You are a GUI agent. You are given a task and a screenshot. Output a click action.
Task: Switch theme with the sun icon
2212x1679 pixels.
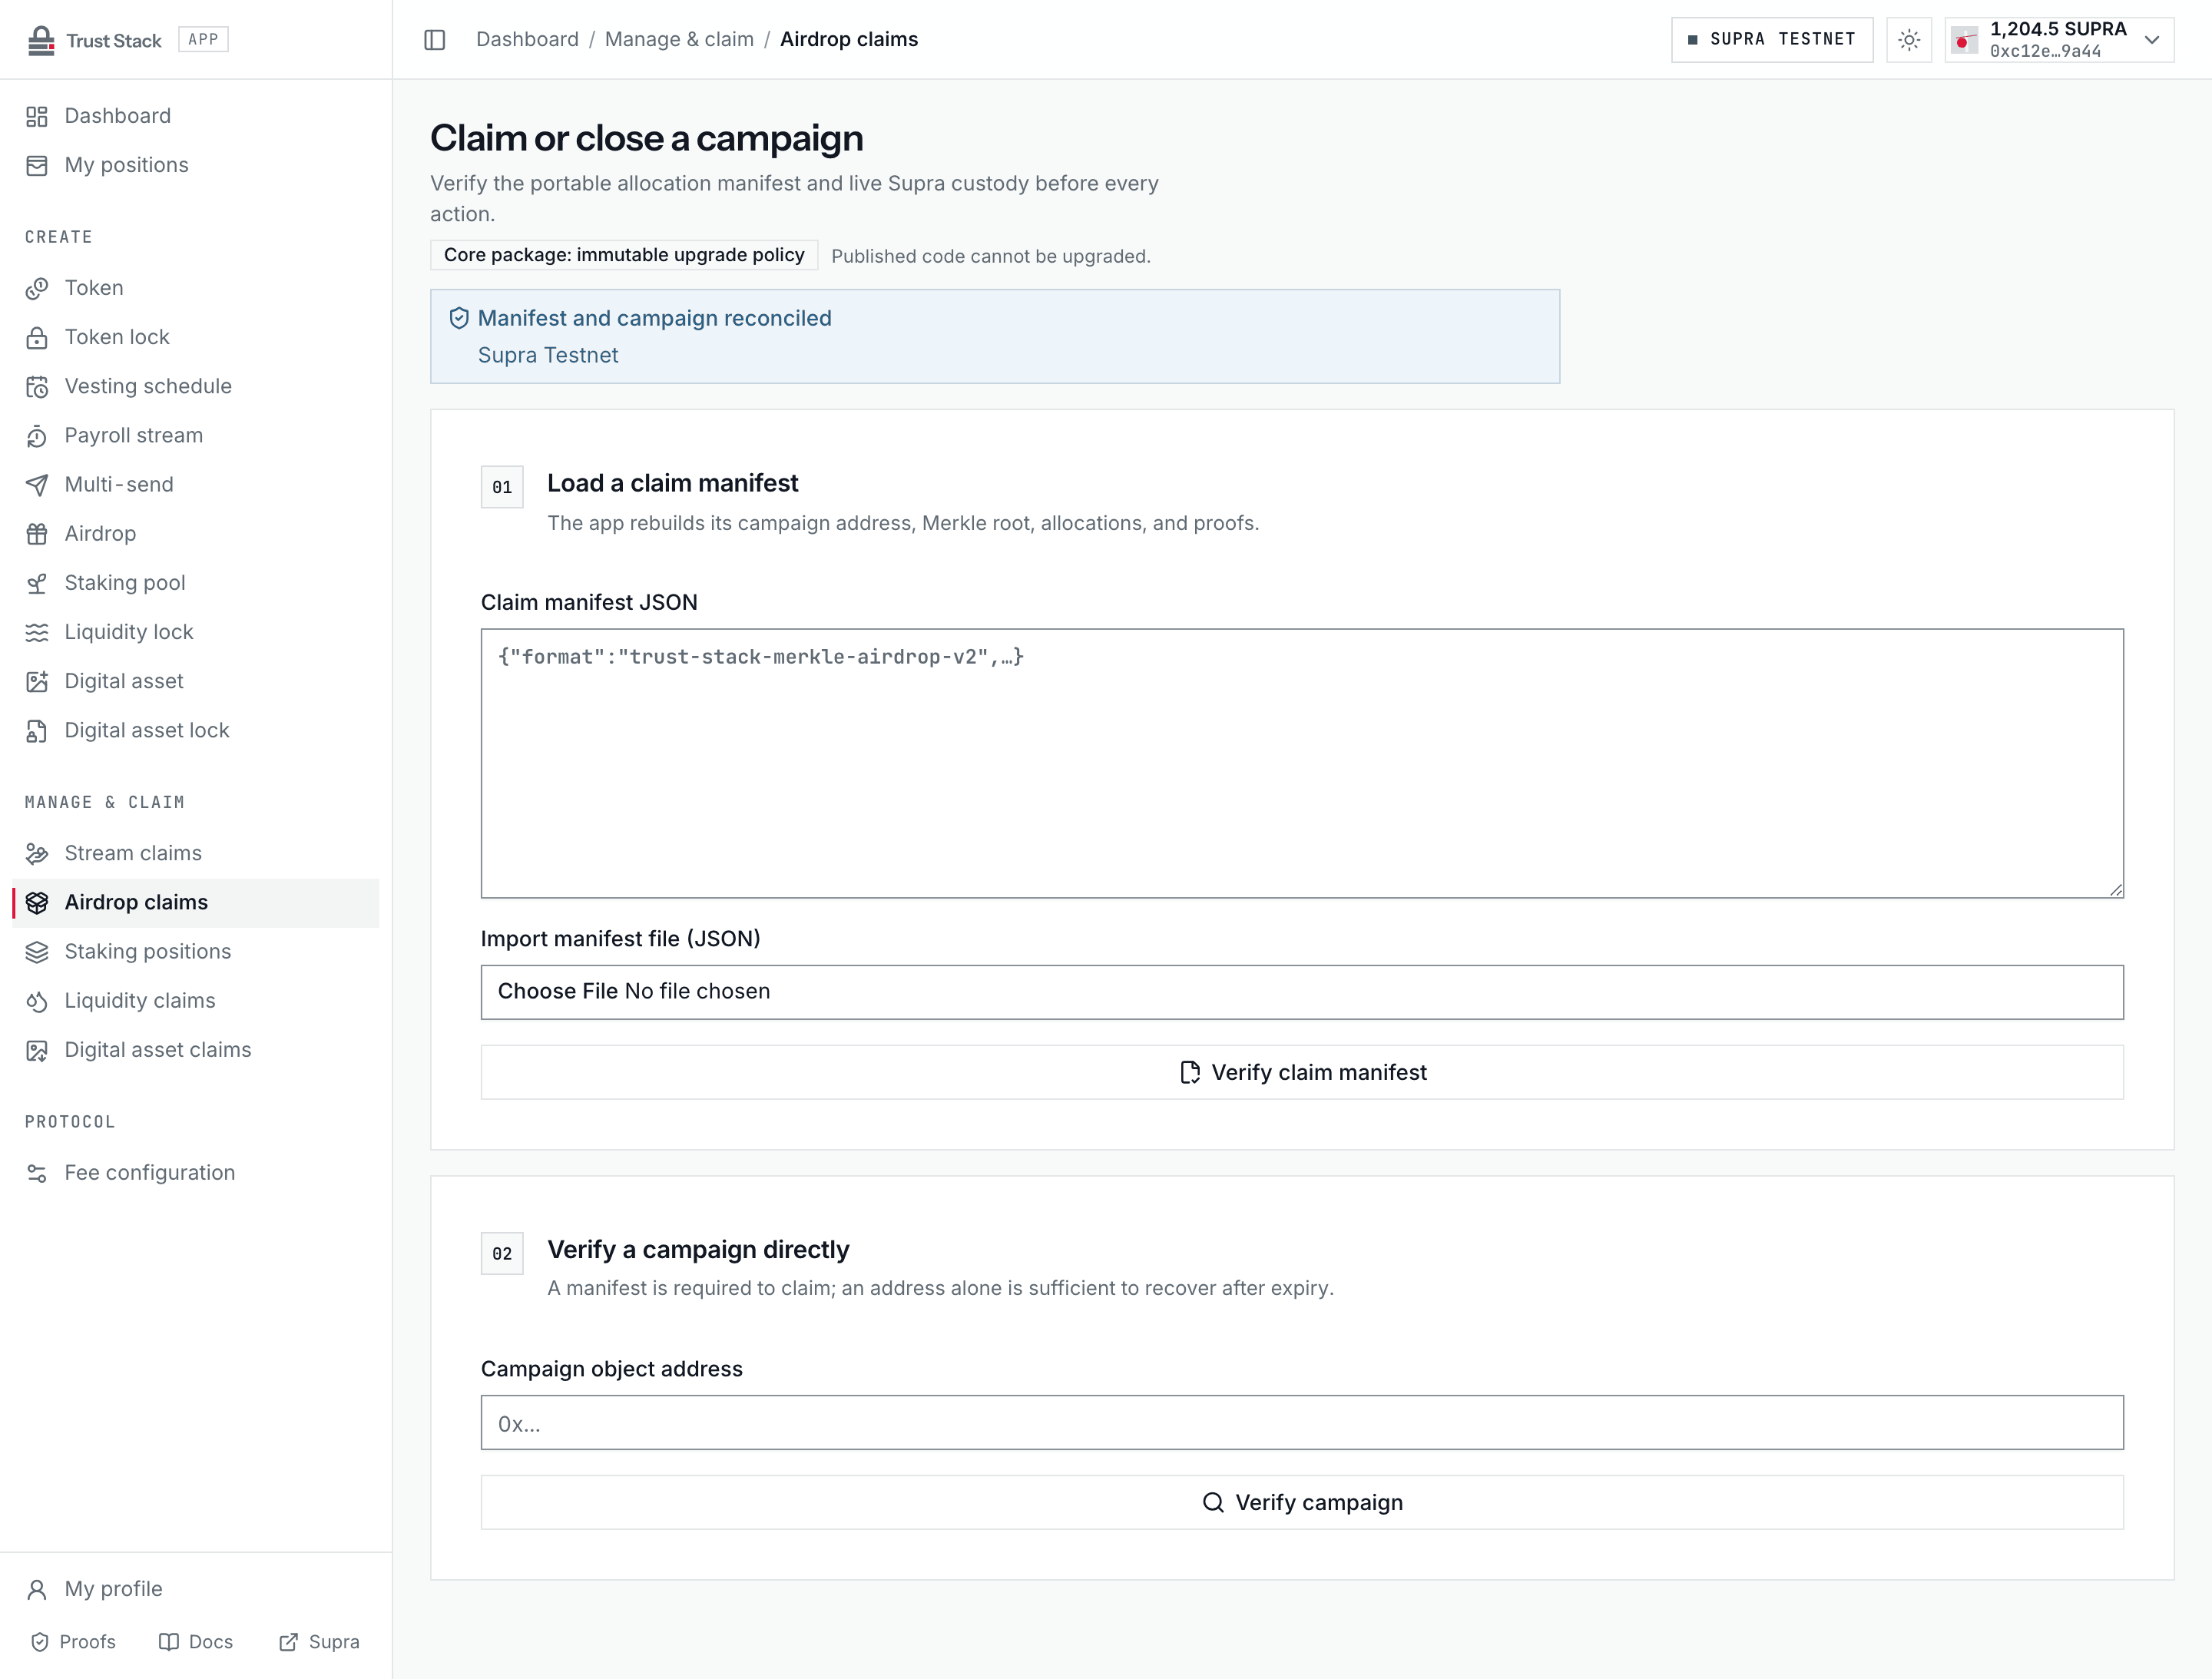(1909, 40)
